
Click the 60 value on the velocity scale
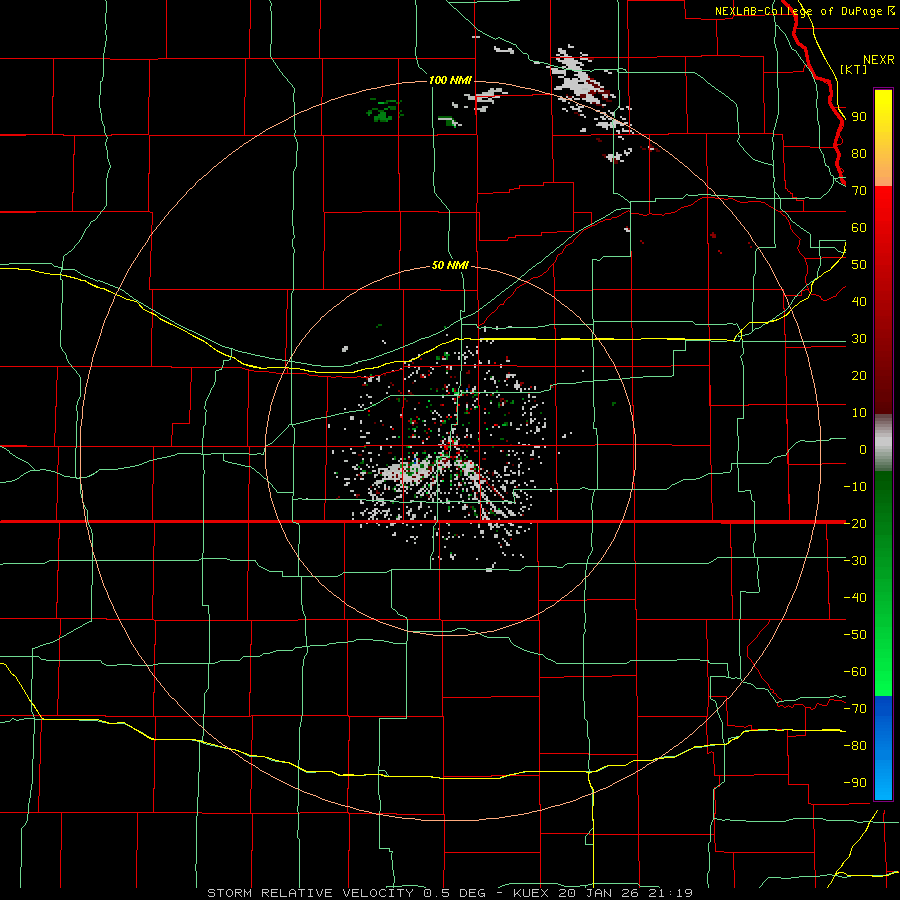859,228
